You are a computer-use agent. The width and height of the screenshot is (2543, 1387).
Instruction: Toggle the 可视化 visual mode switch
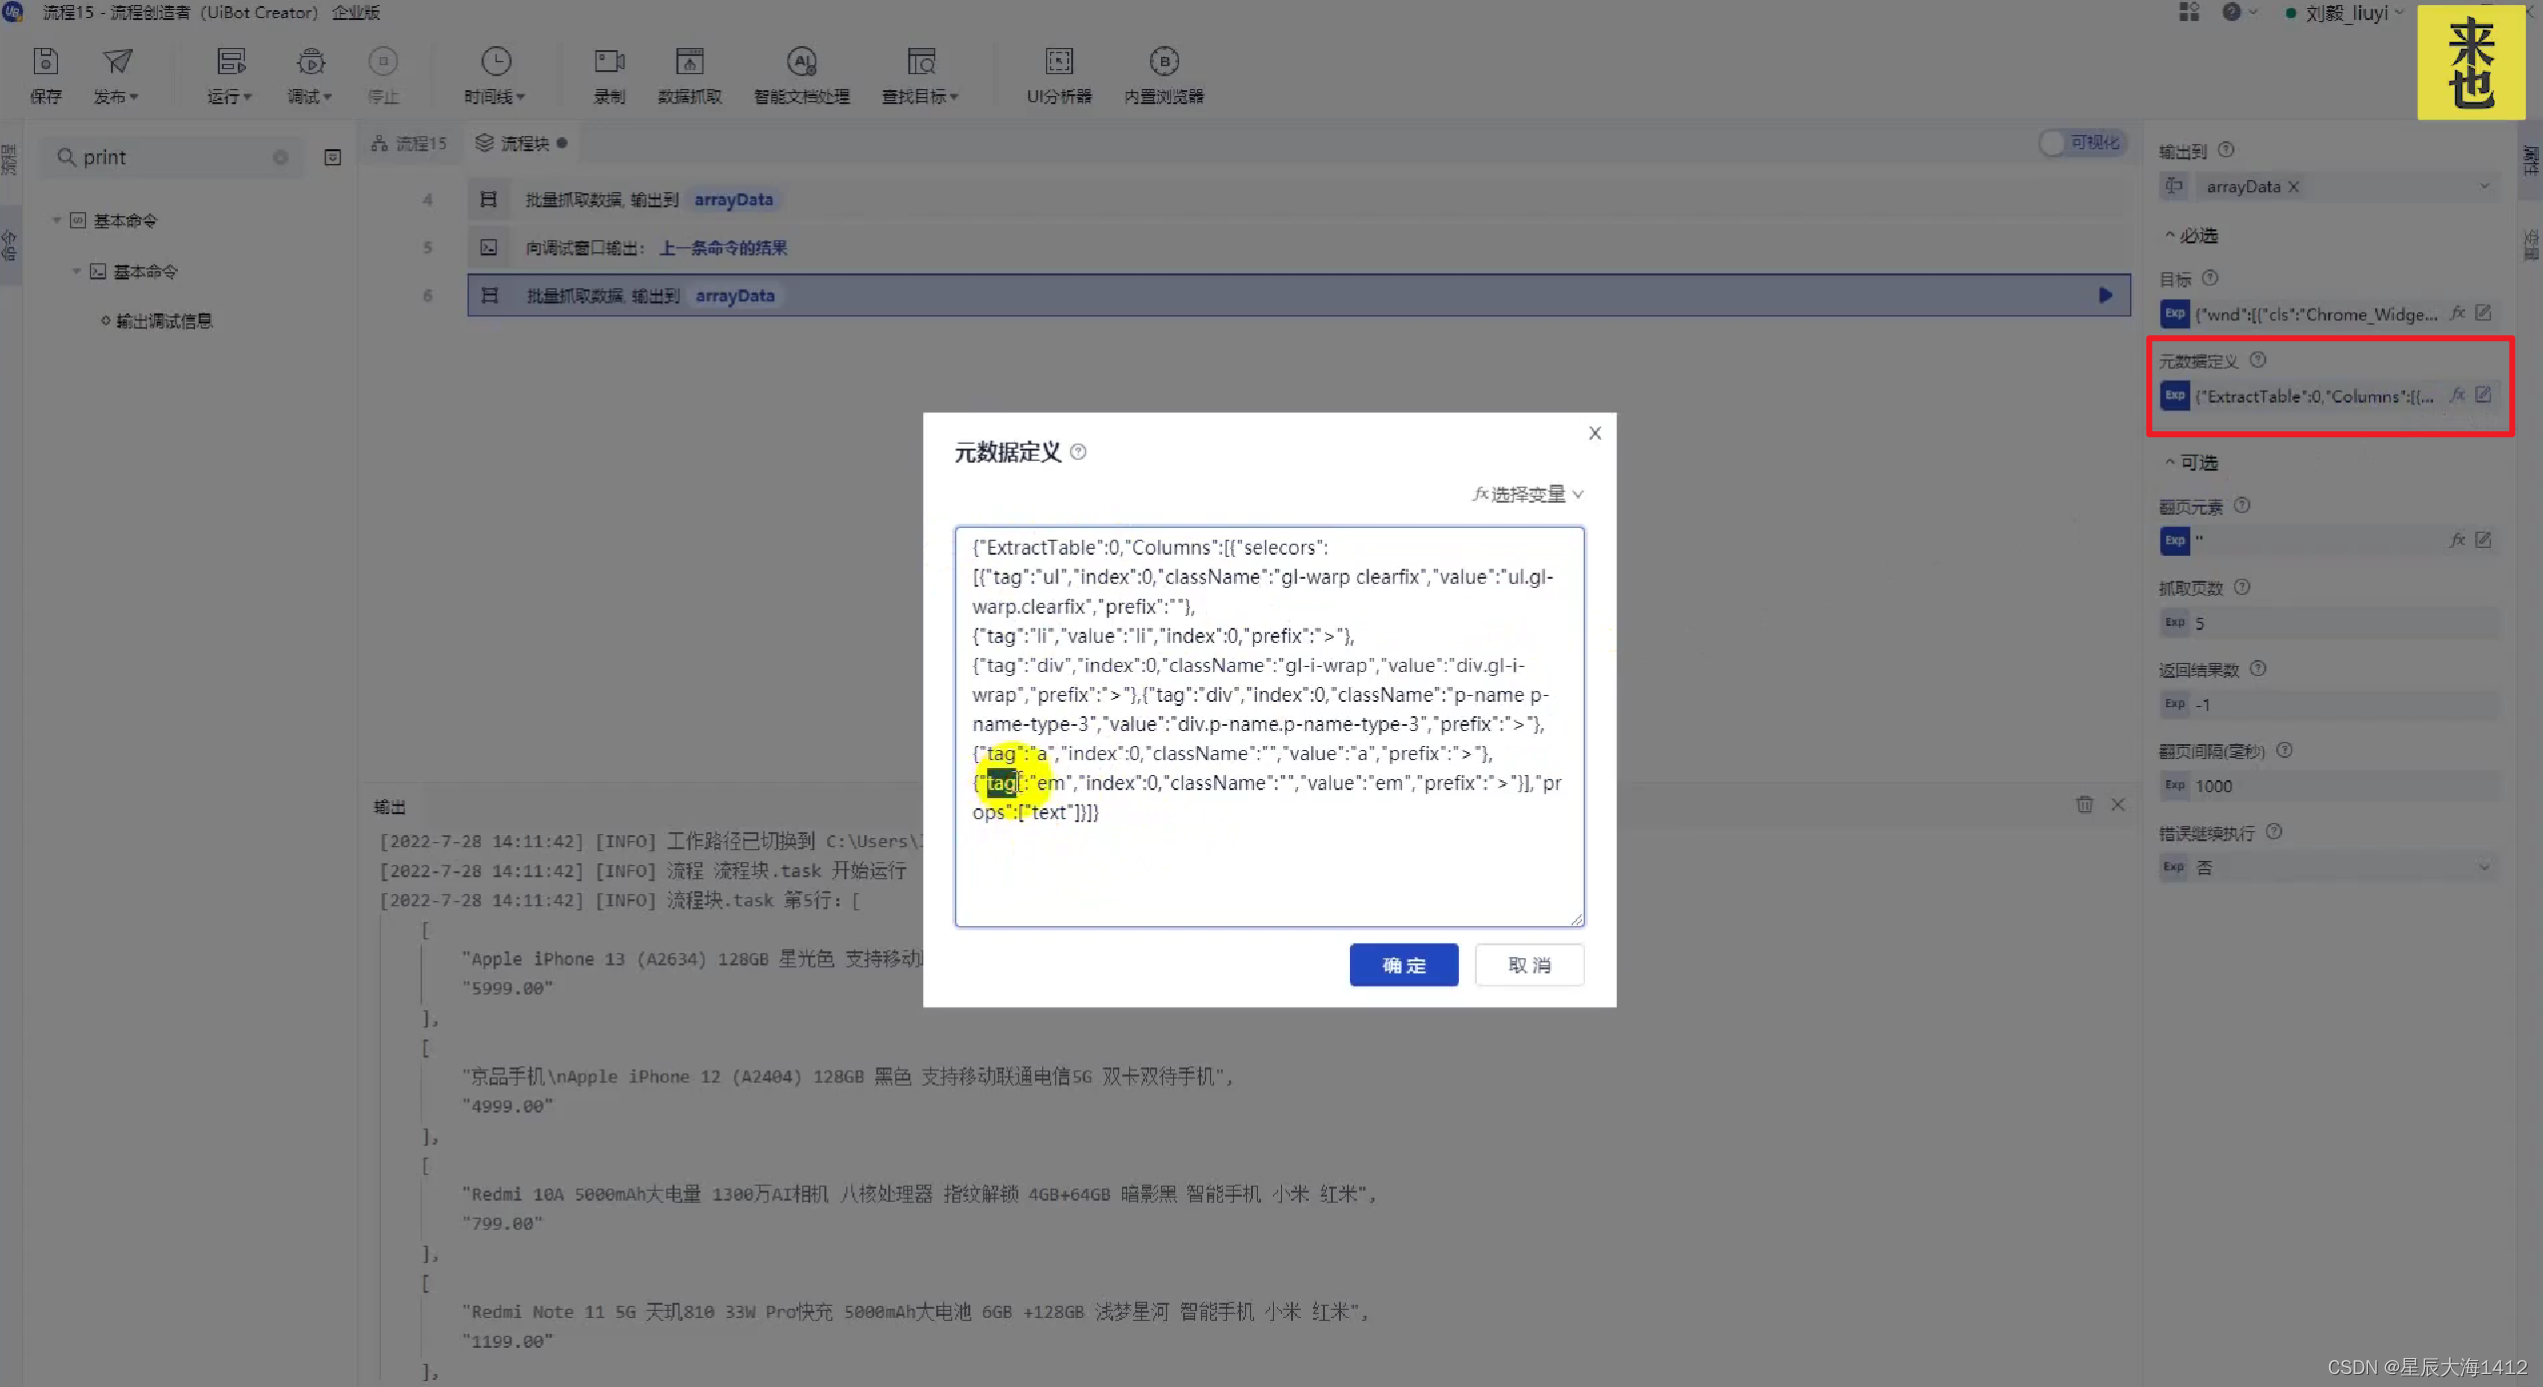tap(2080, 143)
